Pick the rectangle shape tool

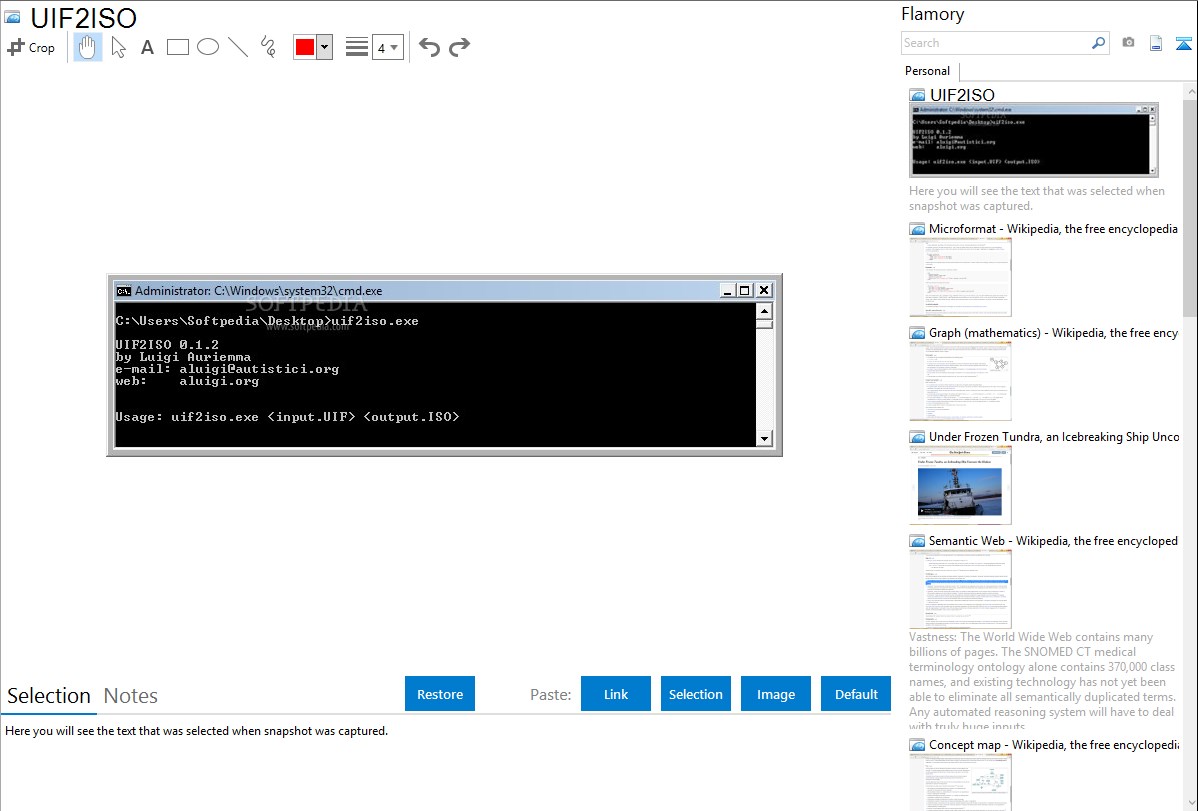click(x=178, y=47)
